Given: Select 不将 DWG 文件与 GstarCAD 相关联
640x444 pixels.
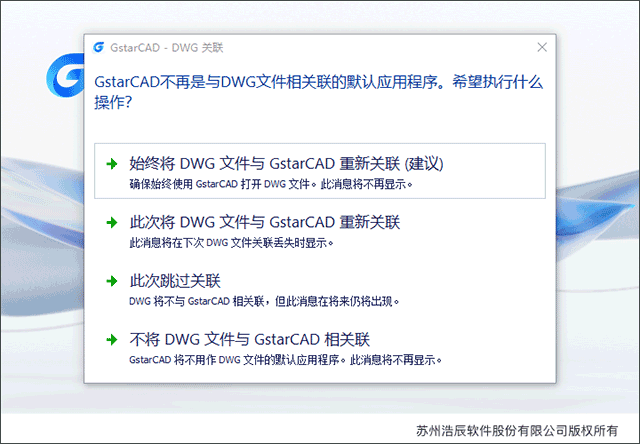Looking at the screenshot, I should point(320,347).
